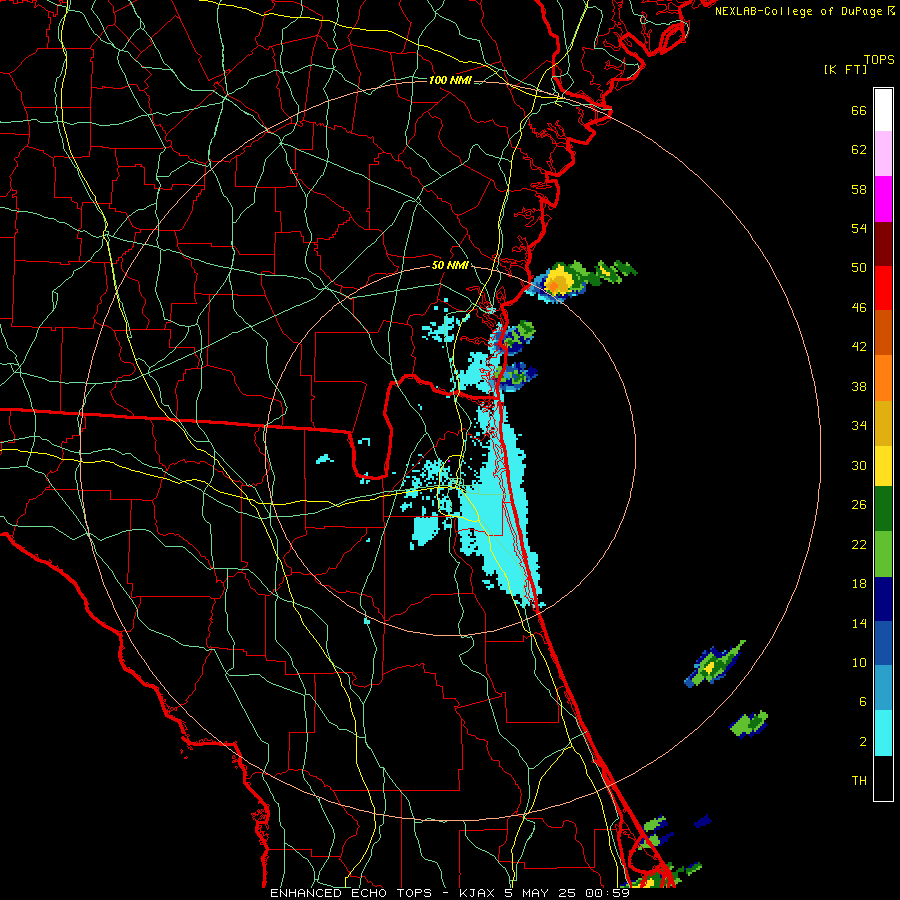Click the cyan legend swatch
Viewport: 900px width, 900px height.
point(883,733)
